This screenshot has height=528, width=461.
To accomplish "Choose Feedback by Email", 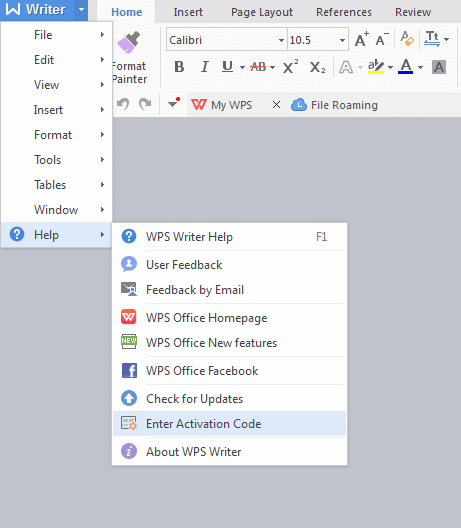I will click(x=229, y=290).
